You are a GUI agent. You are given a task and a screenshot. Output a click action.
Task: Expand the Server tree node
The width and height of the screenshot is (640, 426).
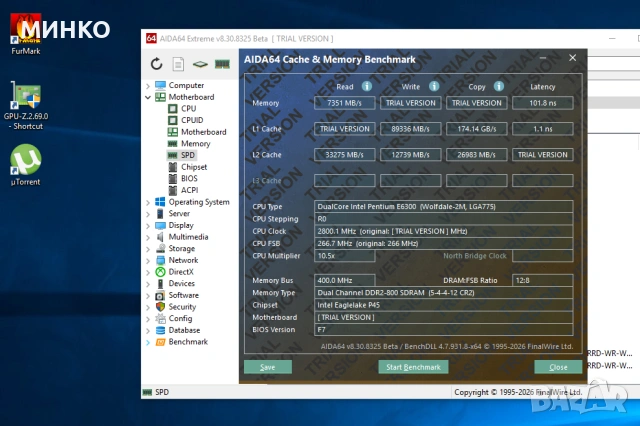pos(148,214)
